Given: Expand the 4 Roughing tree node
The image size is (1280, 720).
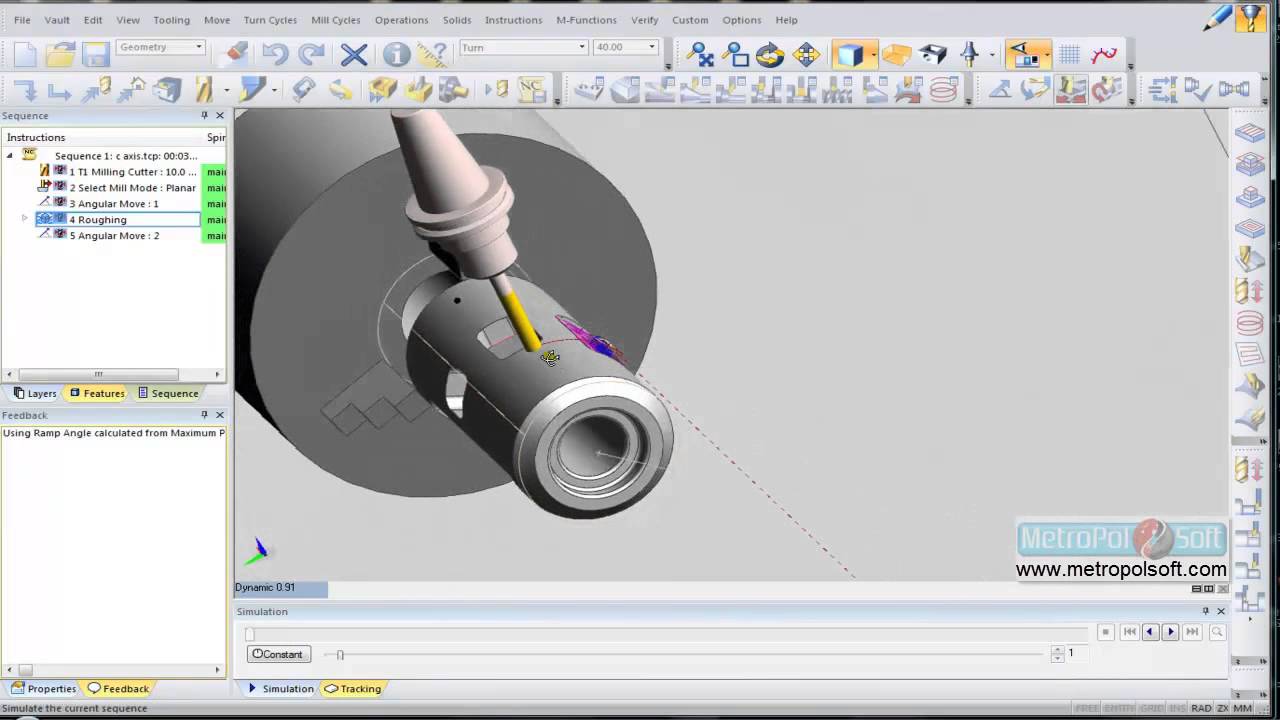Looking at the screenshot, I should tap(24, 219).
